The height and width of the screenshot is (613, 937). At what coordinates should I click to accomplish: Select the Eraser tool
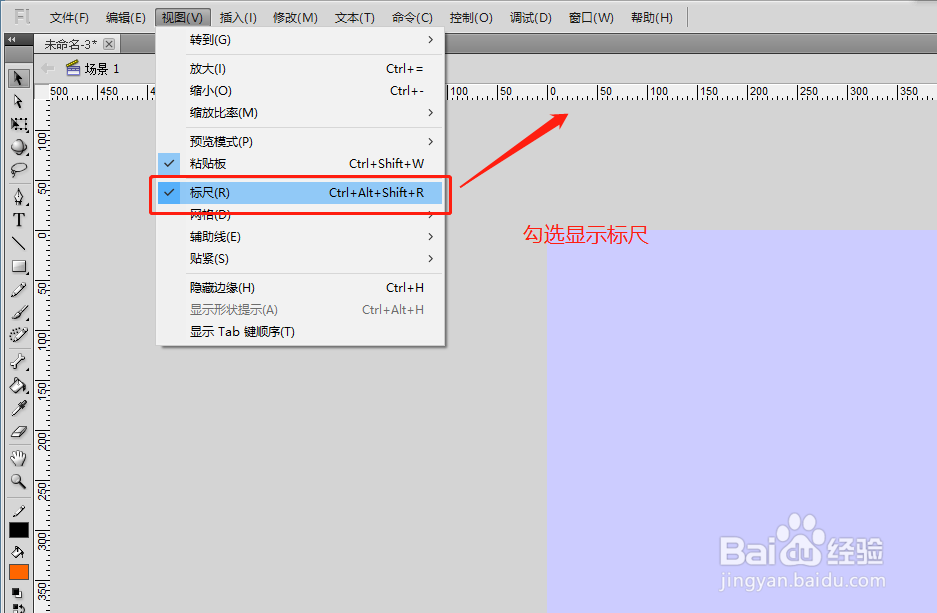coord(18,433)
